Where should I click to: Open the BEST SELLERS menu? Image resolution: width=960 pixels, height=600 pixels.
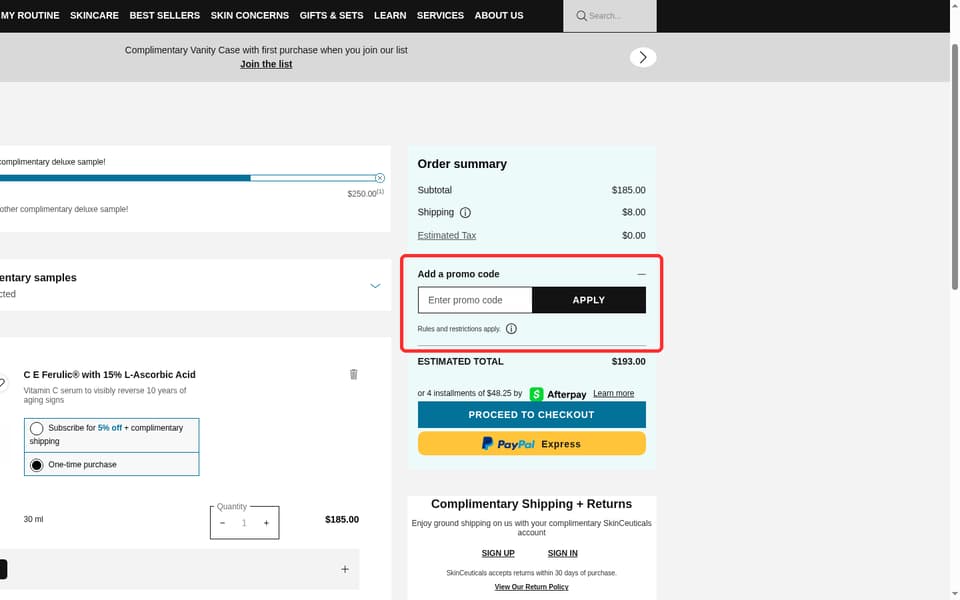click(165, 15)
